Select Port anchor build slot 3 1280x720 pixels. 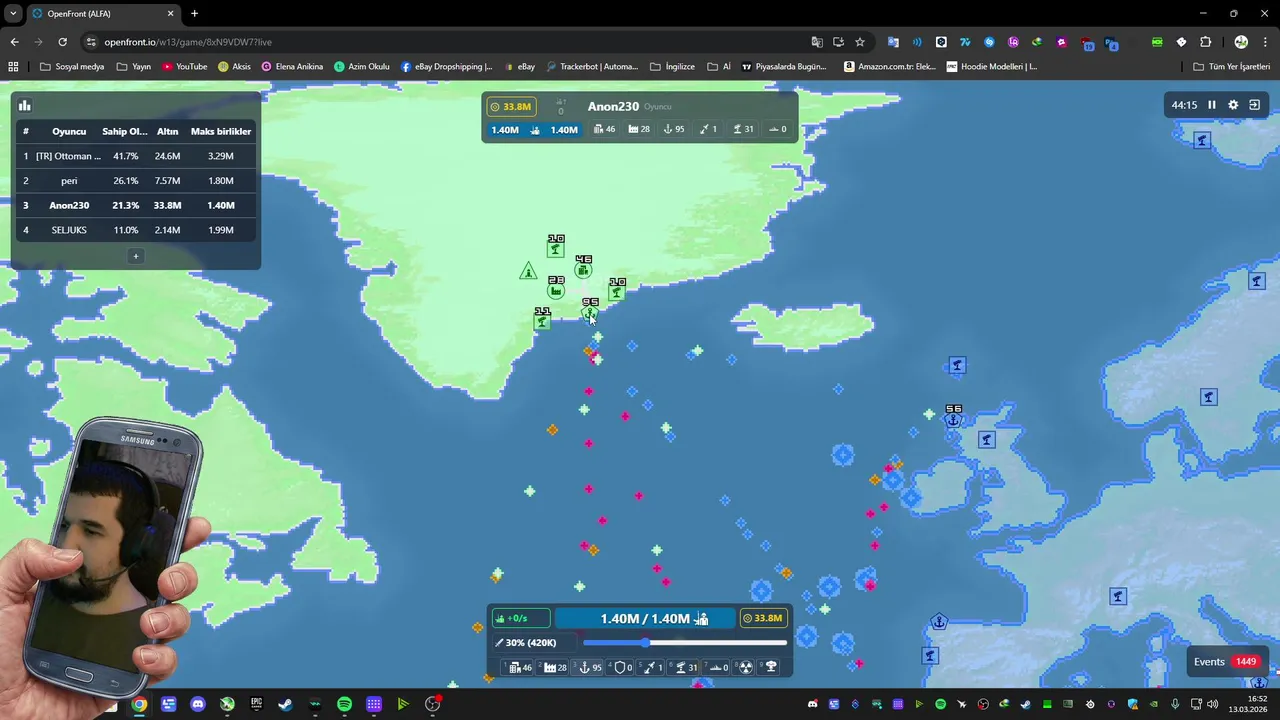589,667
